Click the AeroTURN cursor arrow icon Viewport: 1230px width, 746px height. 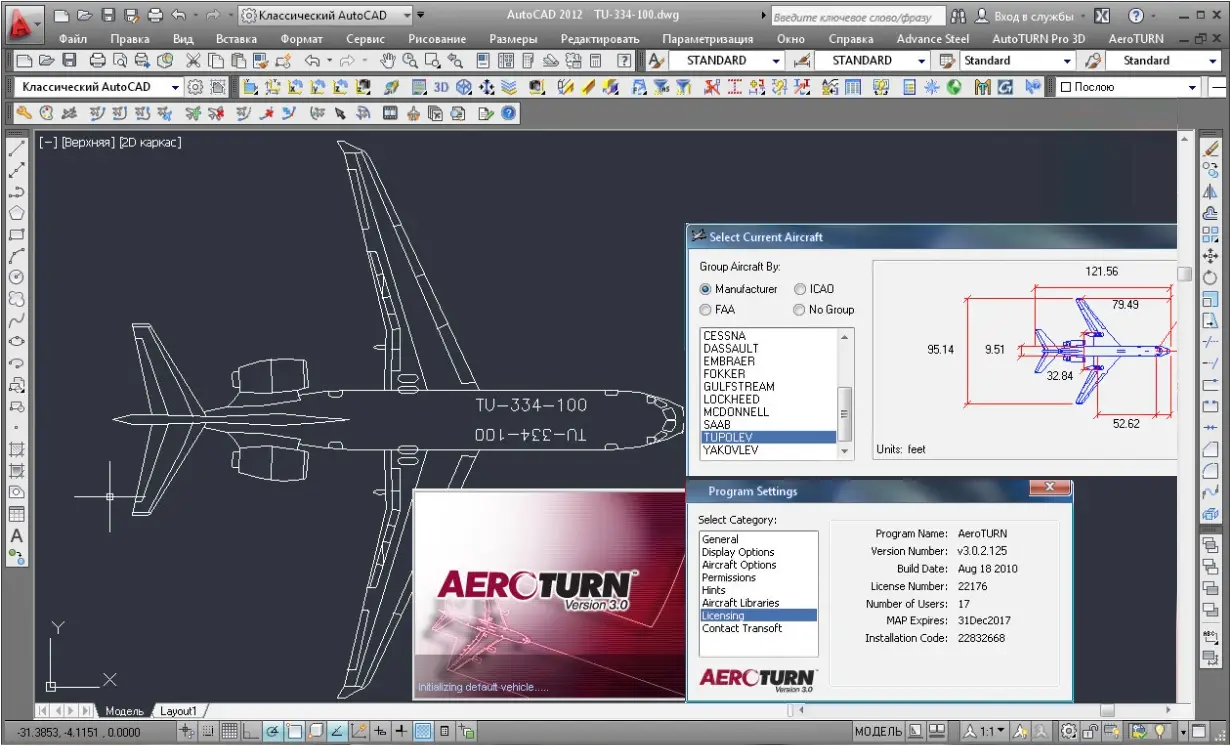click(x=340, y=113)
